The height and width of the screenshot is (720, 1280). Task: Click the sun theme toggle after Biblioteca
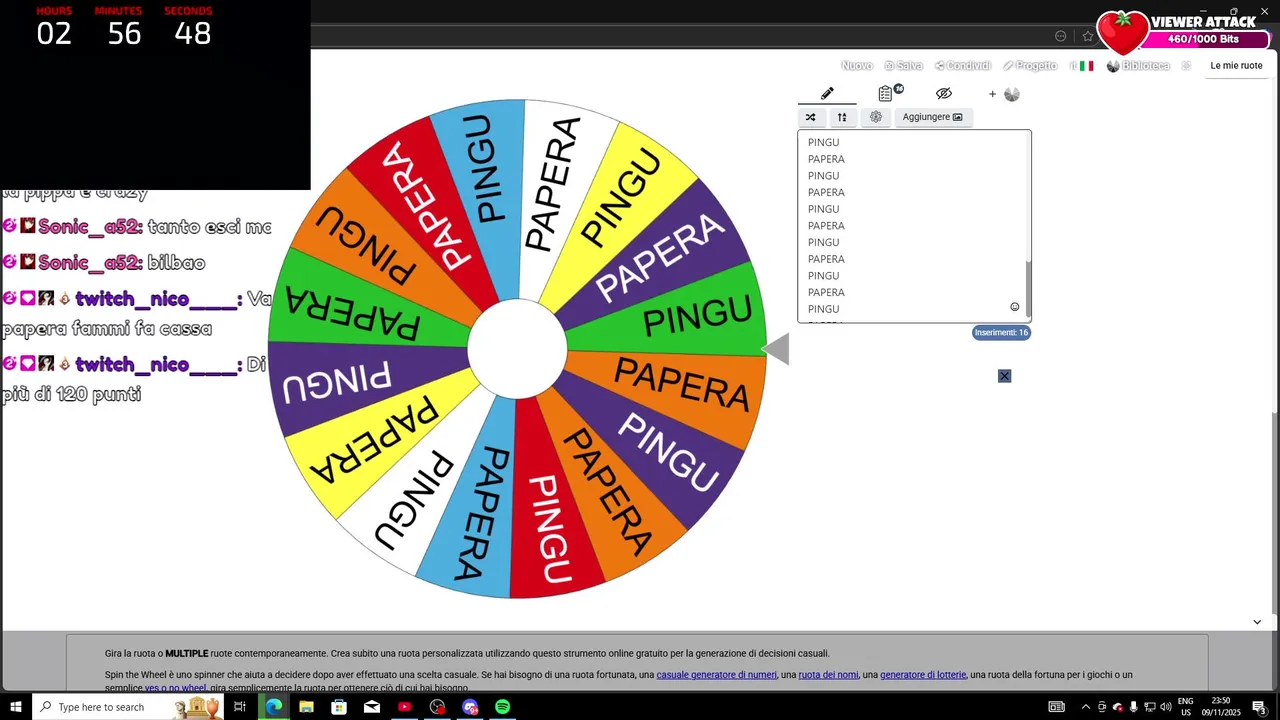1186,66
